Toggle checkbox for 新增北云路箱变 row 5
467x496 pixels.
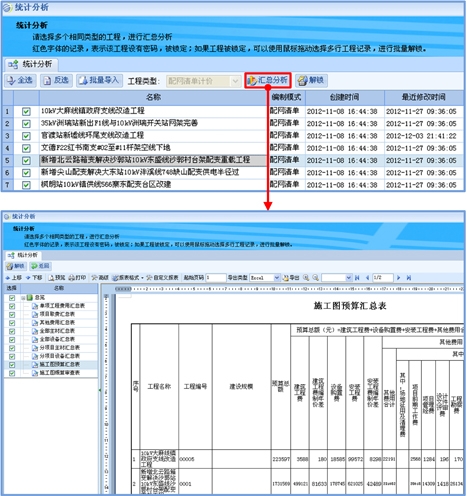[x=26, y=160]
